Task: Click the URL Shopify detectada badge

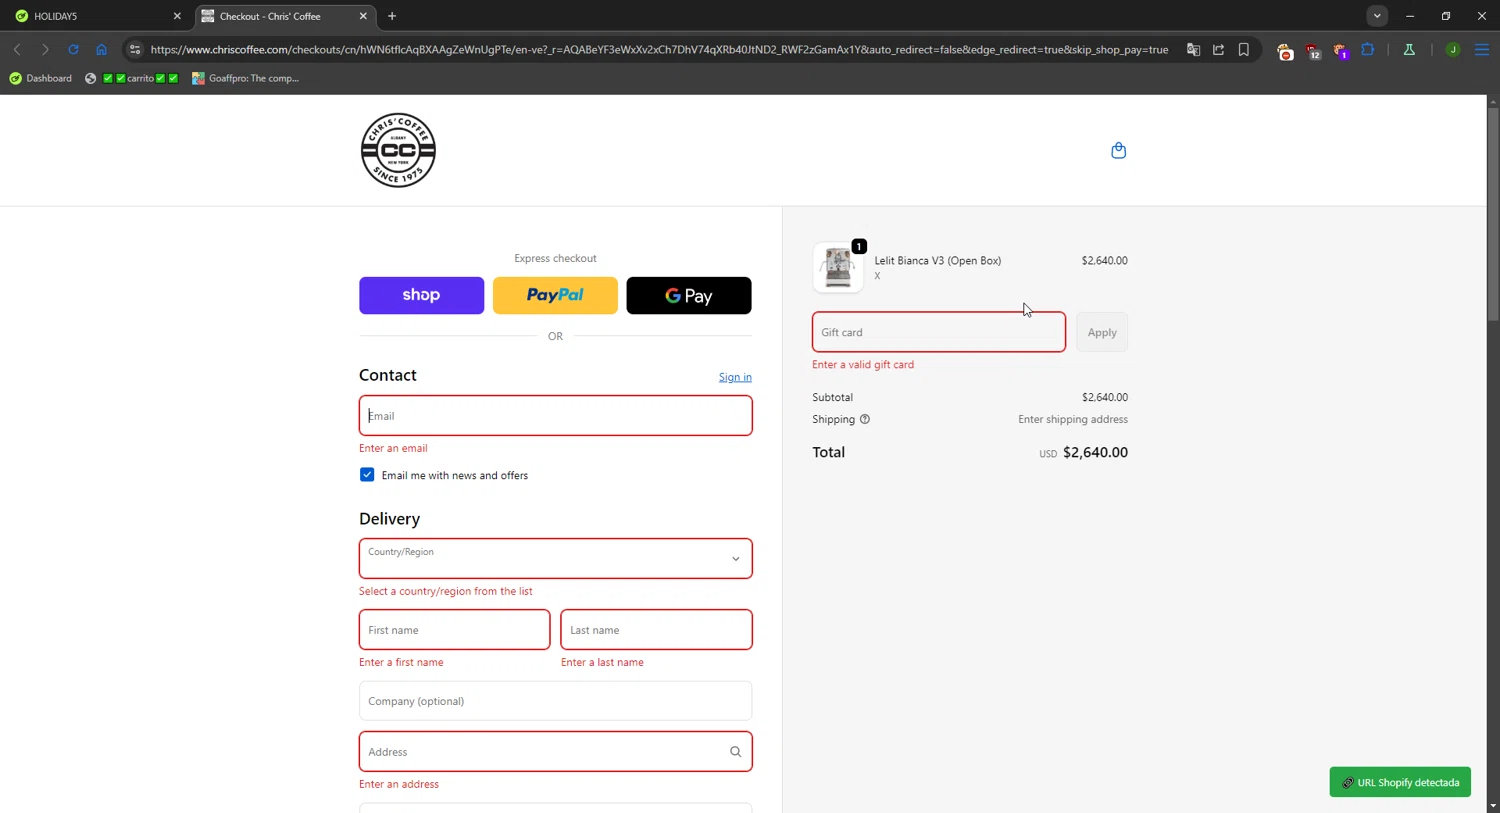Action: (1400, 782)
